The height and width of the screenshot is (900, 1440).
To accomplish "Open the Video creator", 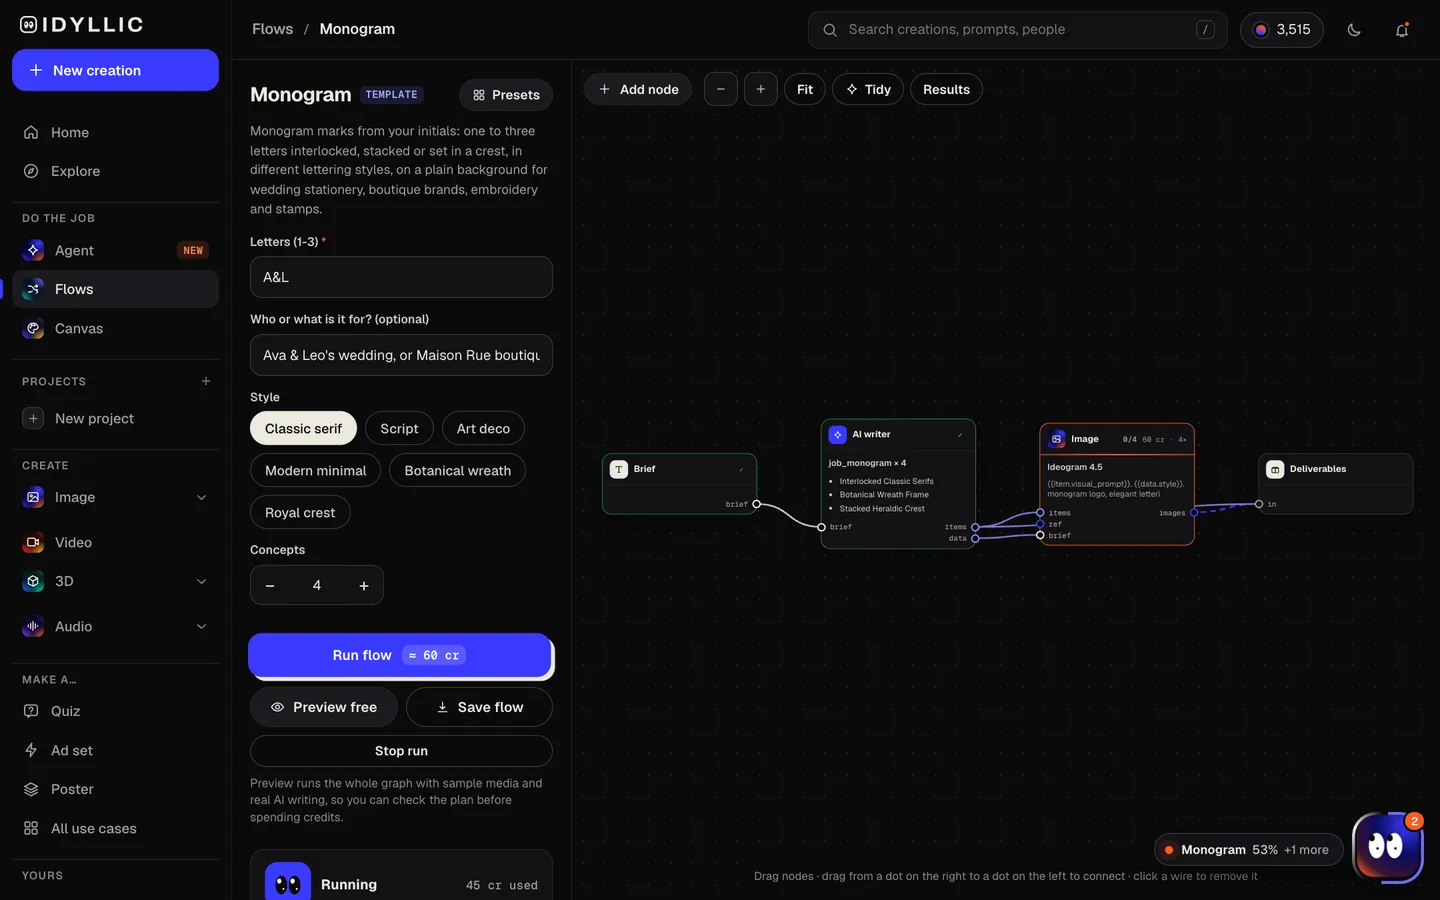I will pos(115,542).
